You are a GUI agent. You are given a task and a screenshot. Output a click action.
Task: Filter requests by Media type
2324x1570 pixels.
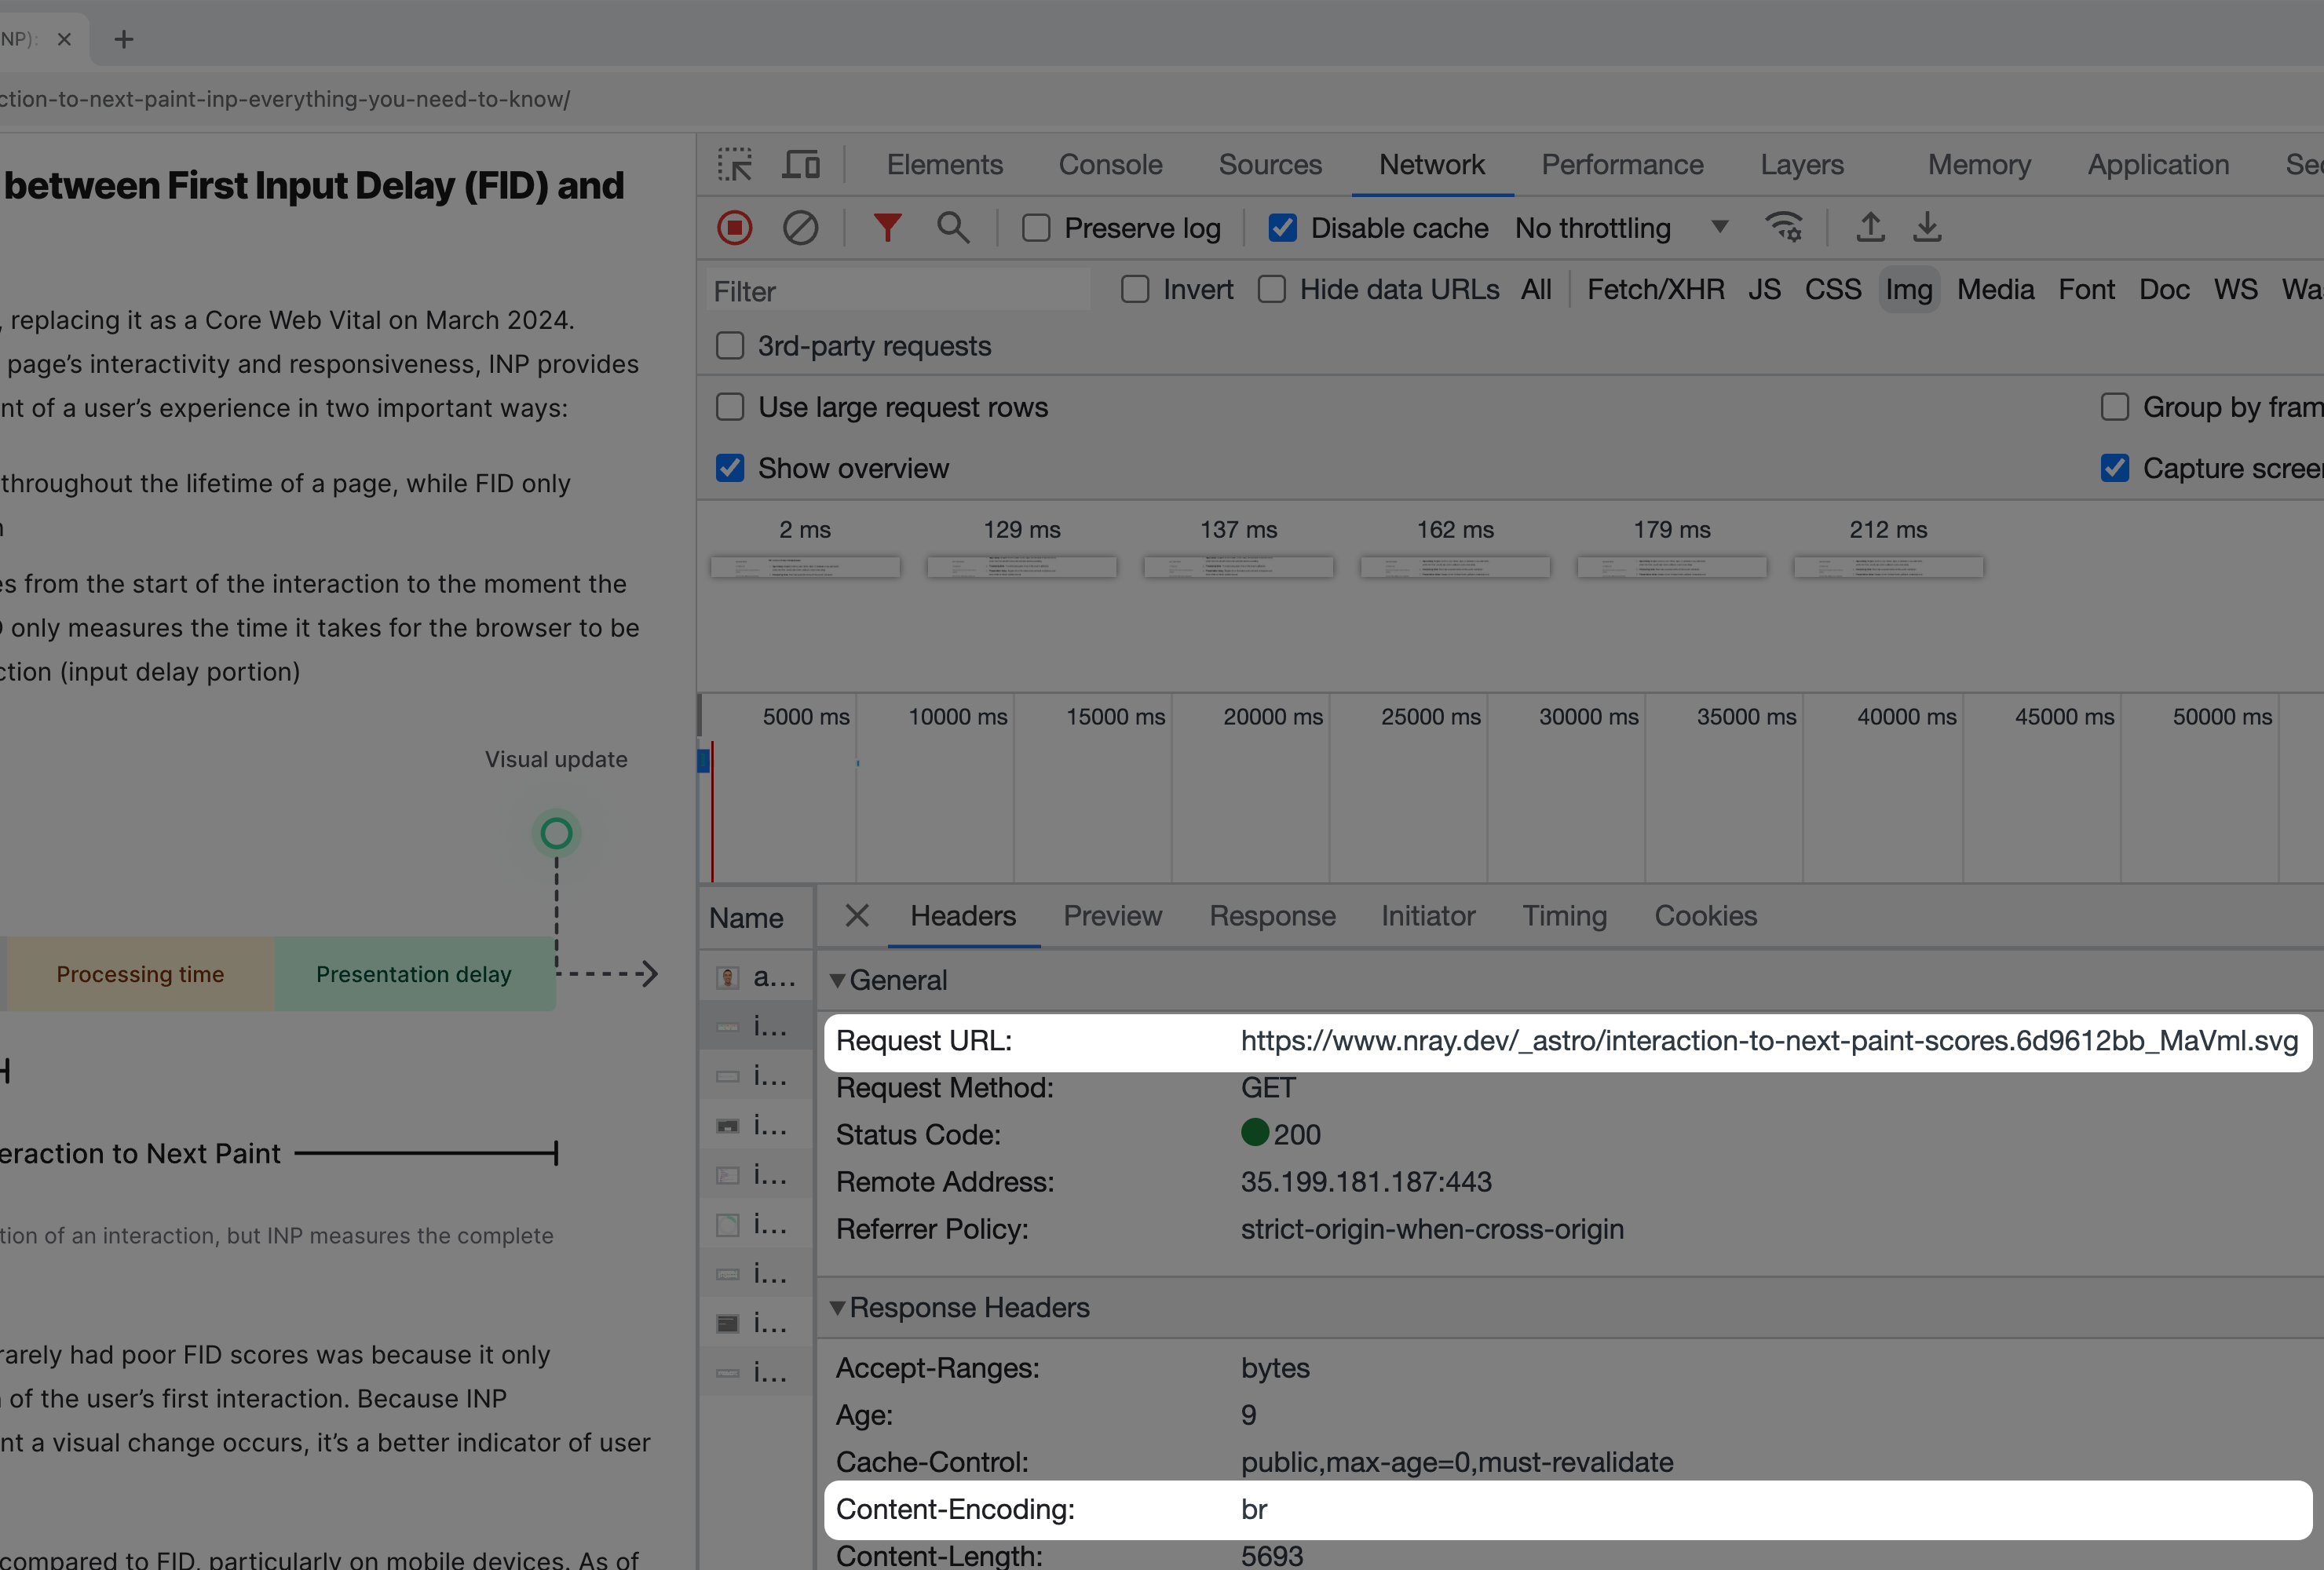point(1995,290)
